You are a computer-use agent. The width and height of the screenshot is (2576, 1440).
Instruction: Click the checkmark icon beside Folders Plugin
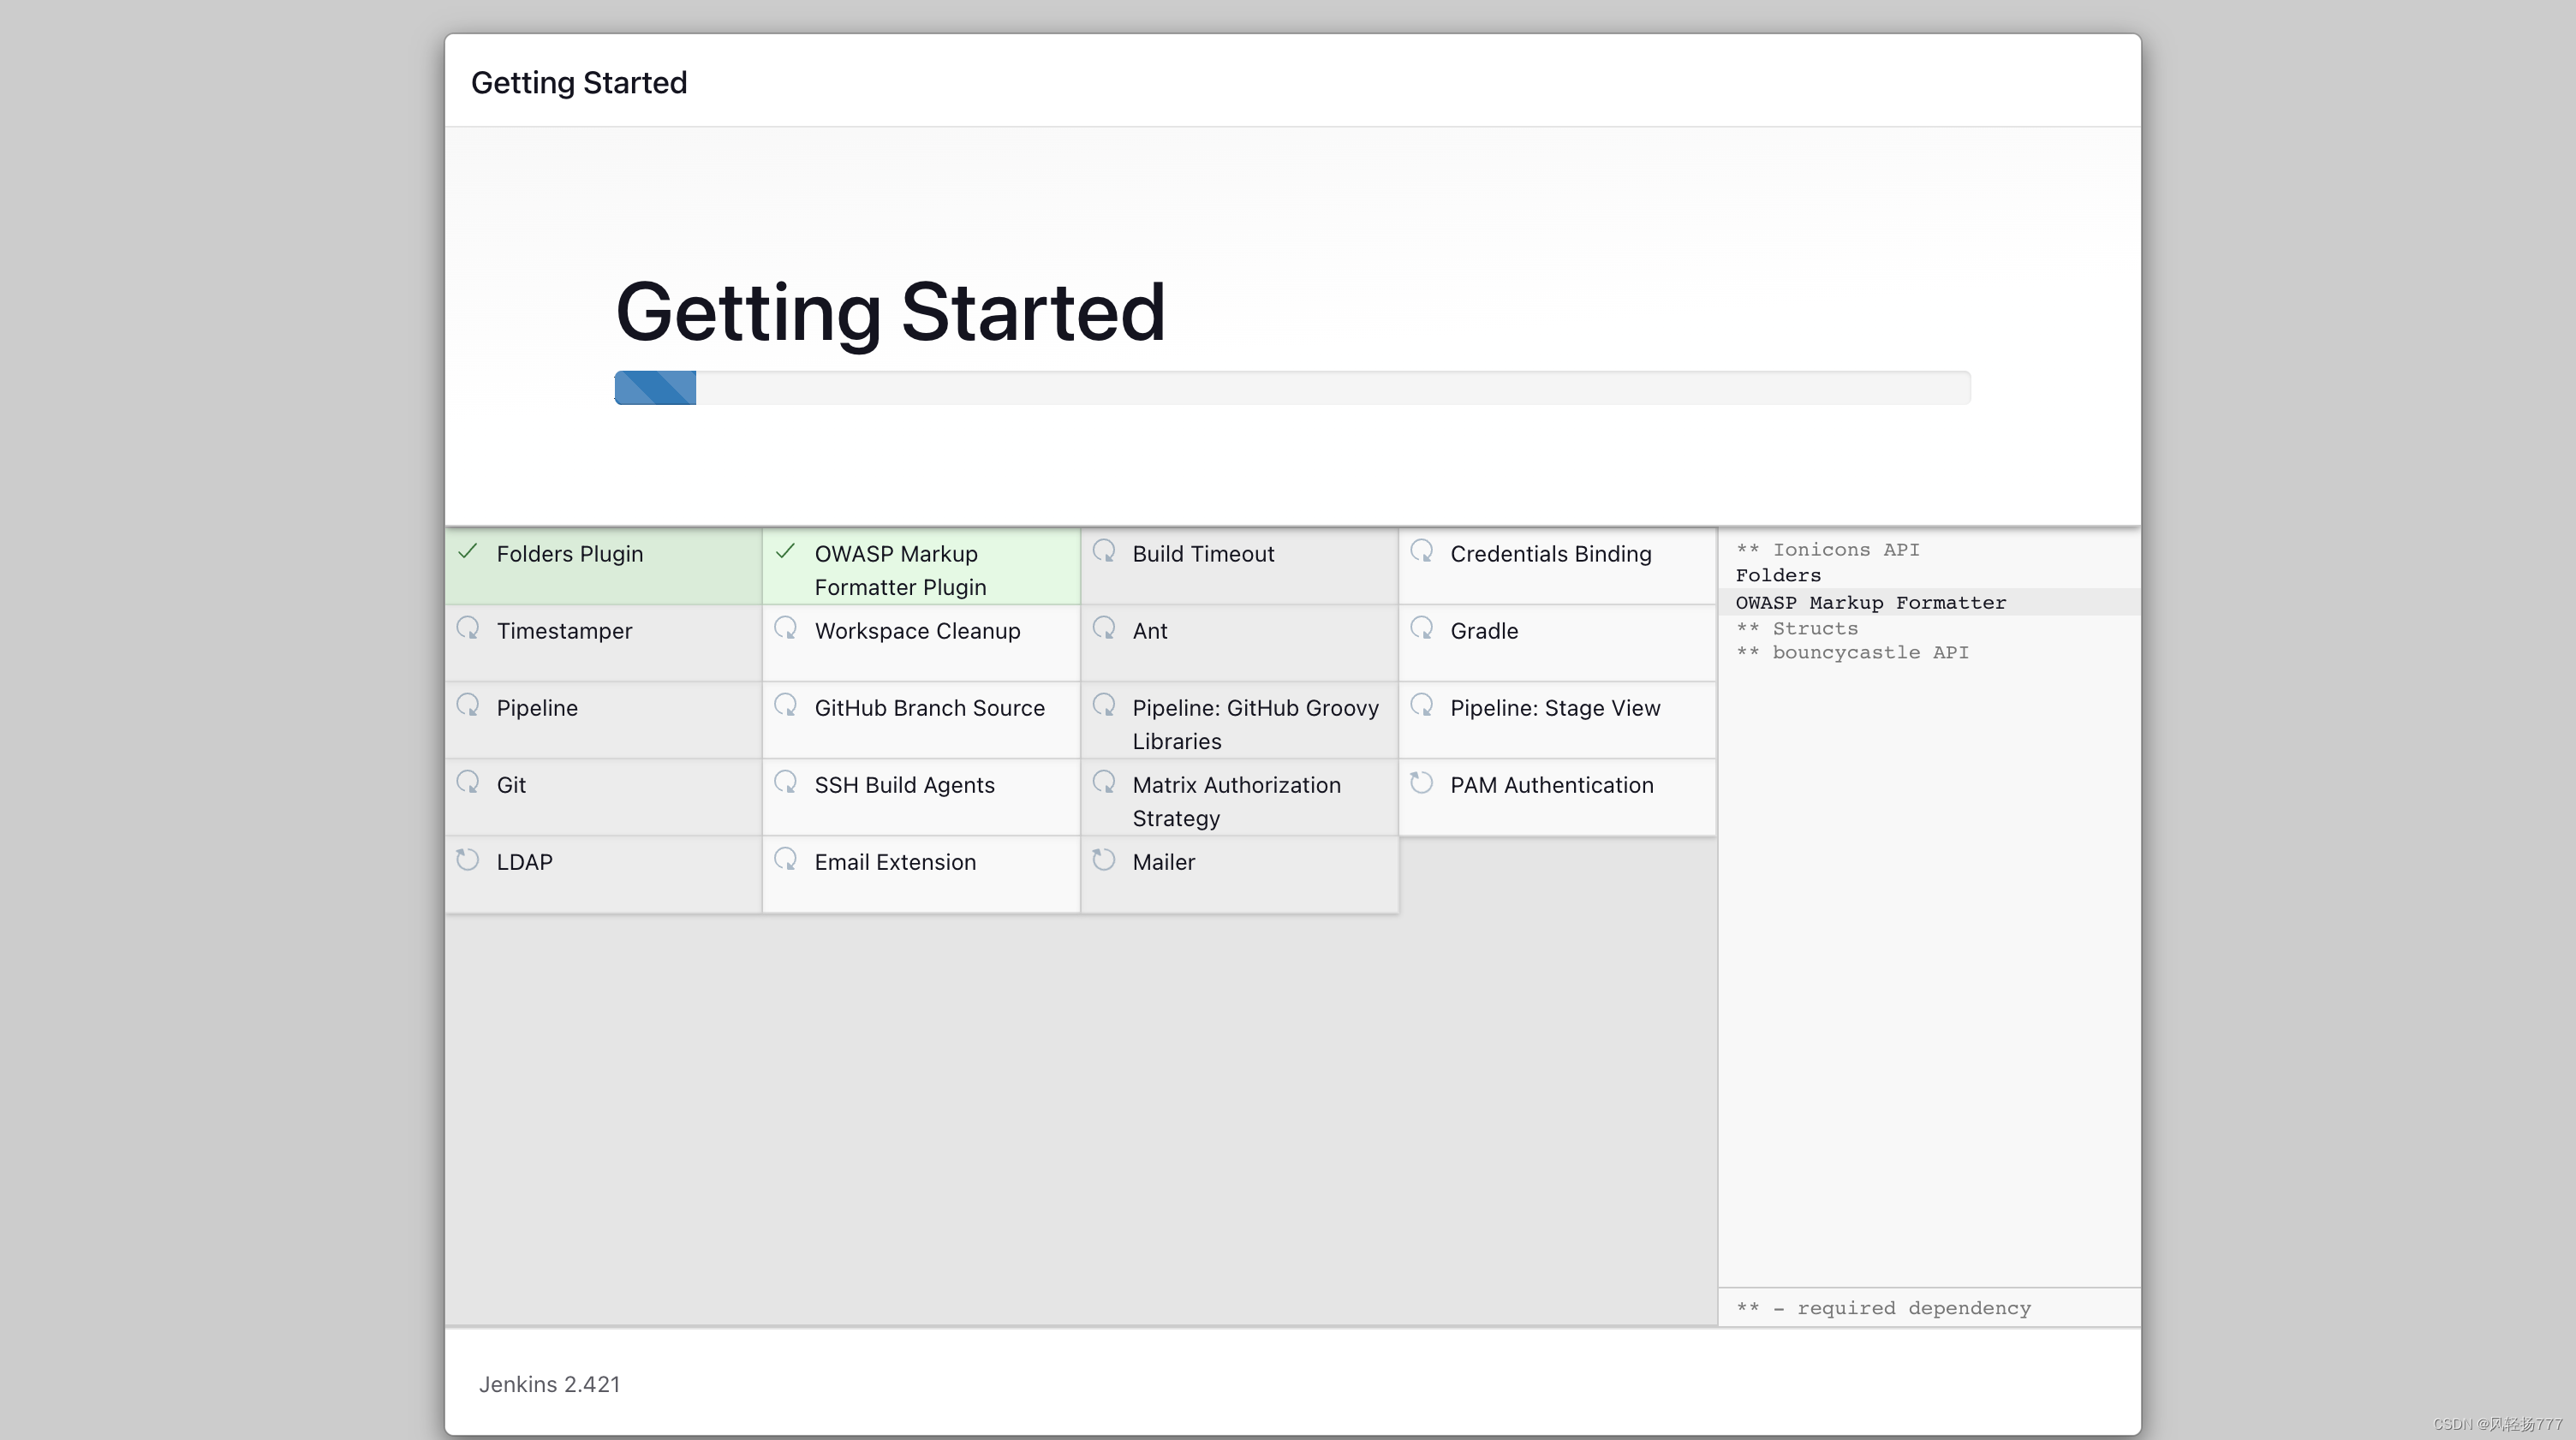467,551
